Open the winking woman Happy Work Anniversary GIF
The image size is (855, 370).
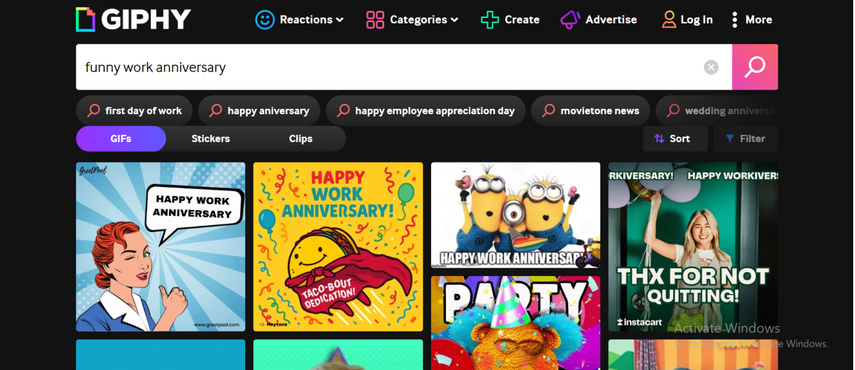coord(160,247)
